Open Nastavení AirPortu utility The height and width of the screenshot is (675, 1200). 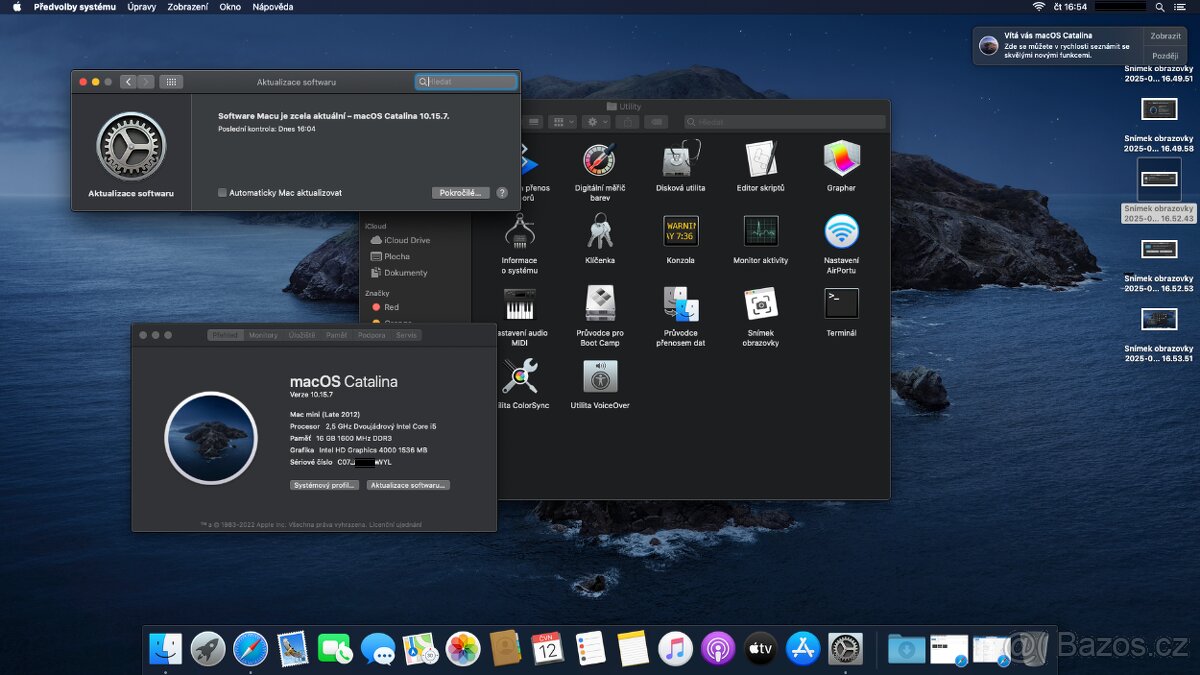(841, 231)
